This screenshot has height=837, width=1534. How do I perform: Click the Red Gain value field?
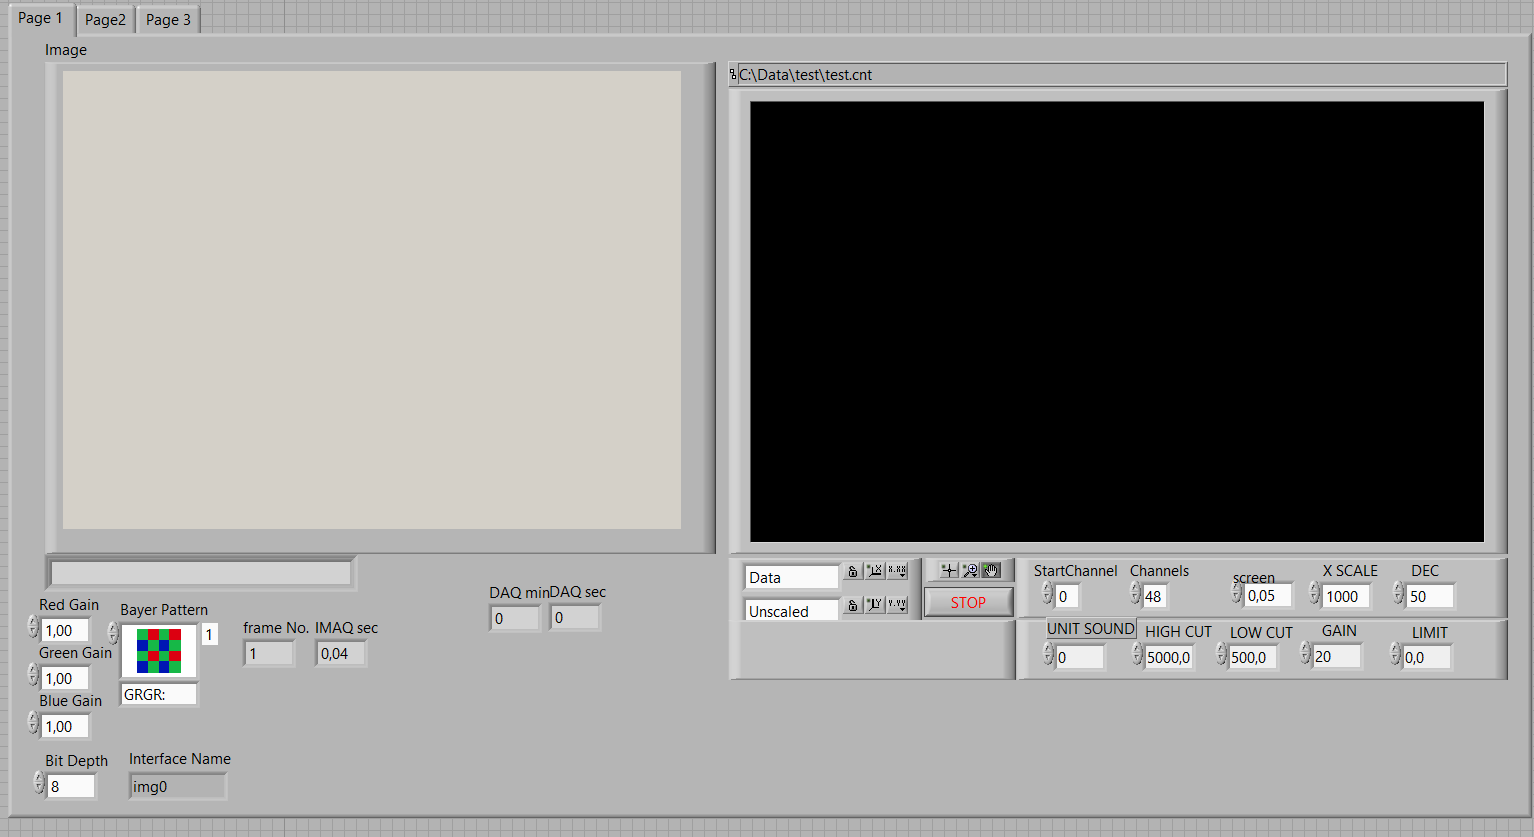click(x=66, y=630)
